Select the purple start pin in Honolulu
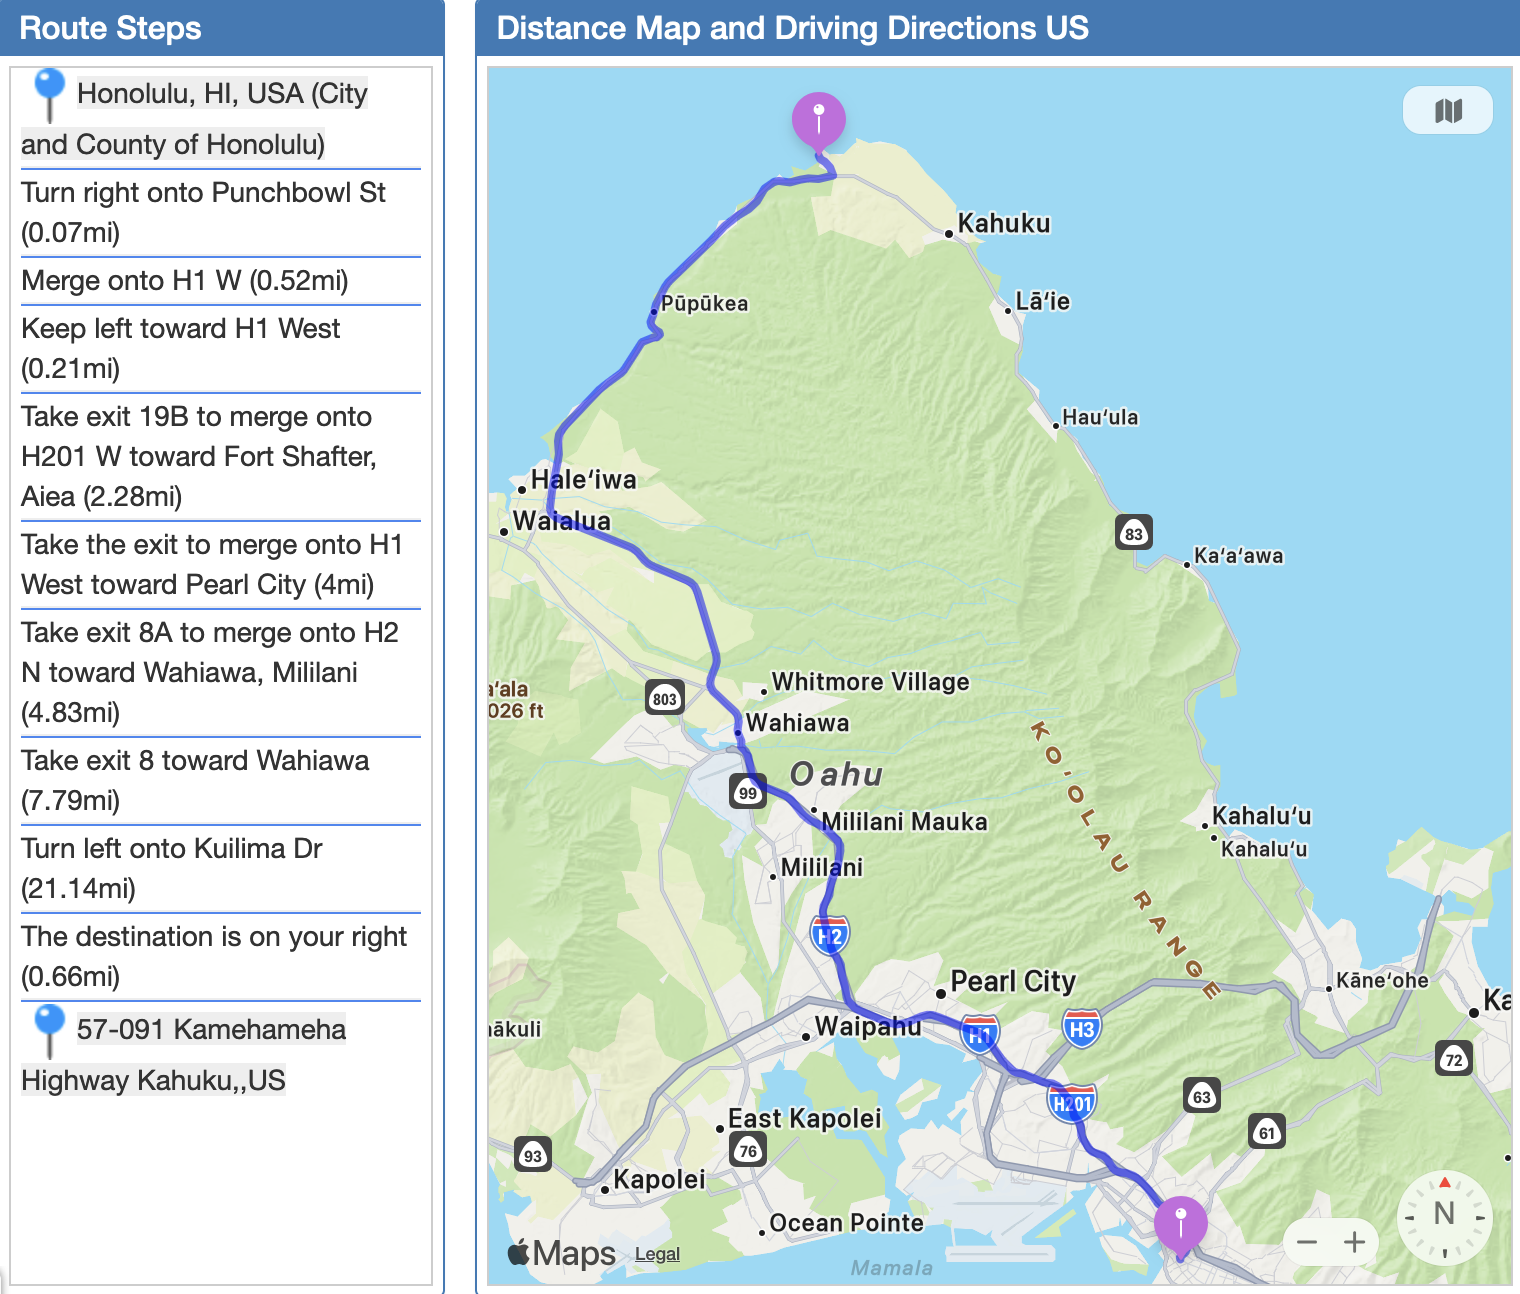 pos(1180,1223)
